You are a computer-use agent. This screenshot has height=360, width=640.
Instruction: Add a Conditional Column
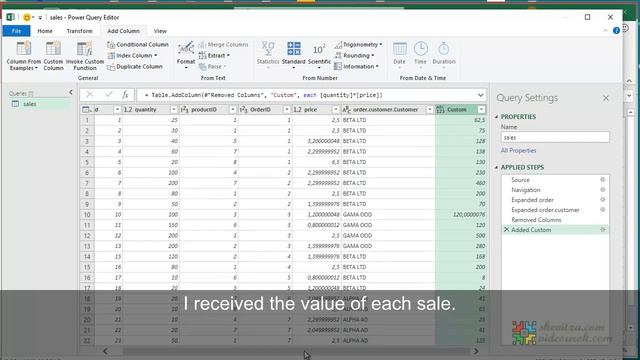pos(138,44)
